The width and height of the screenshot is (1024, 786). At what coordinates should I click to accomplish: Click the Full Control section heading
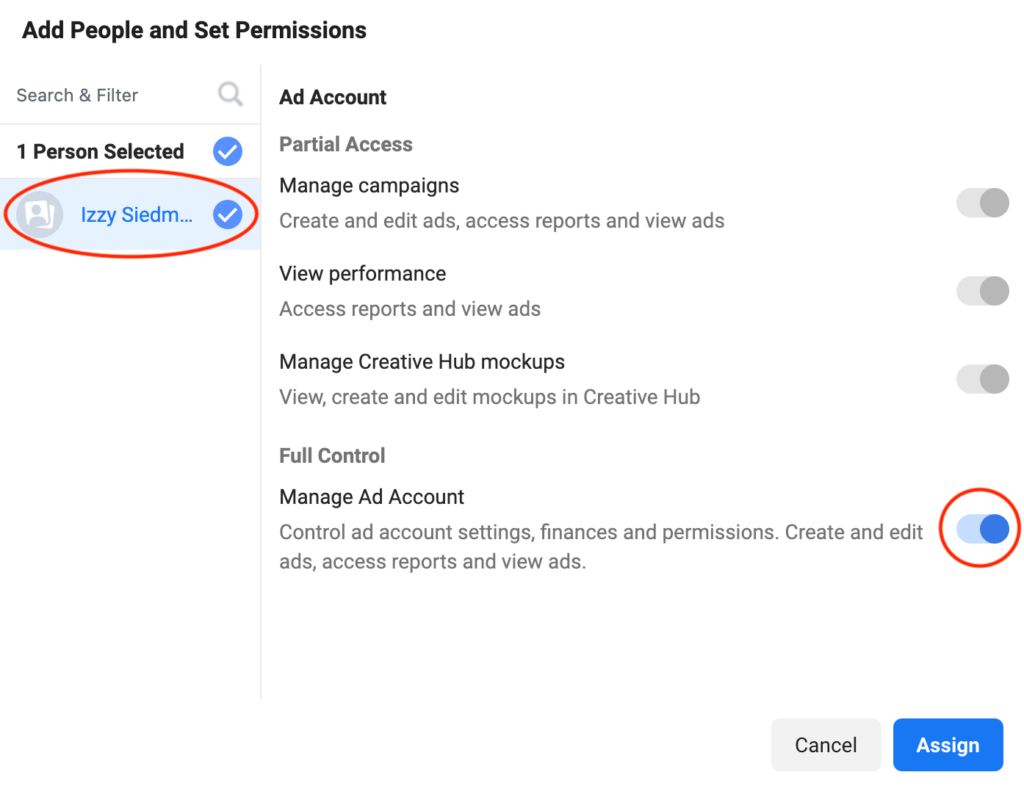(x=332, y=456)
